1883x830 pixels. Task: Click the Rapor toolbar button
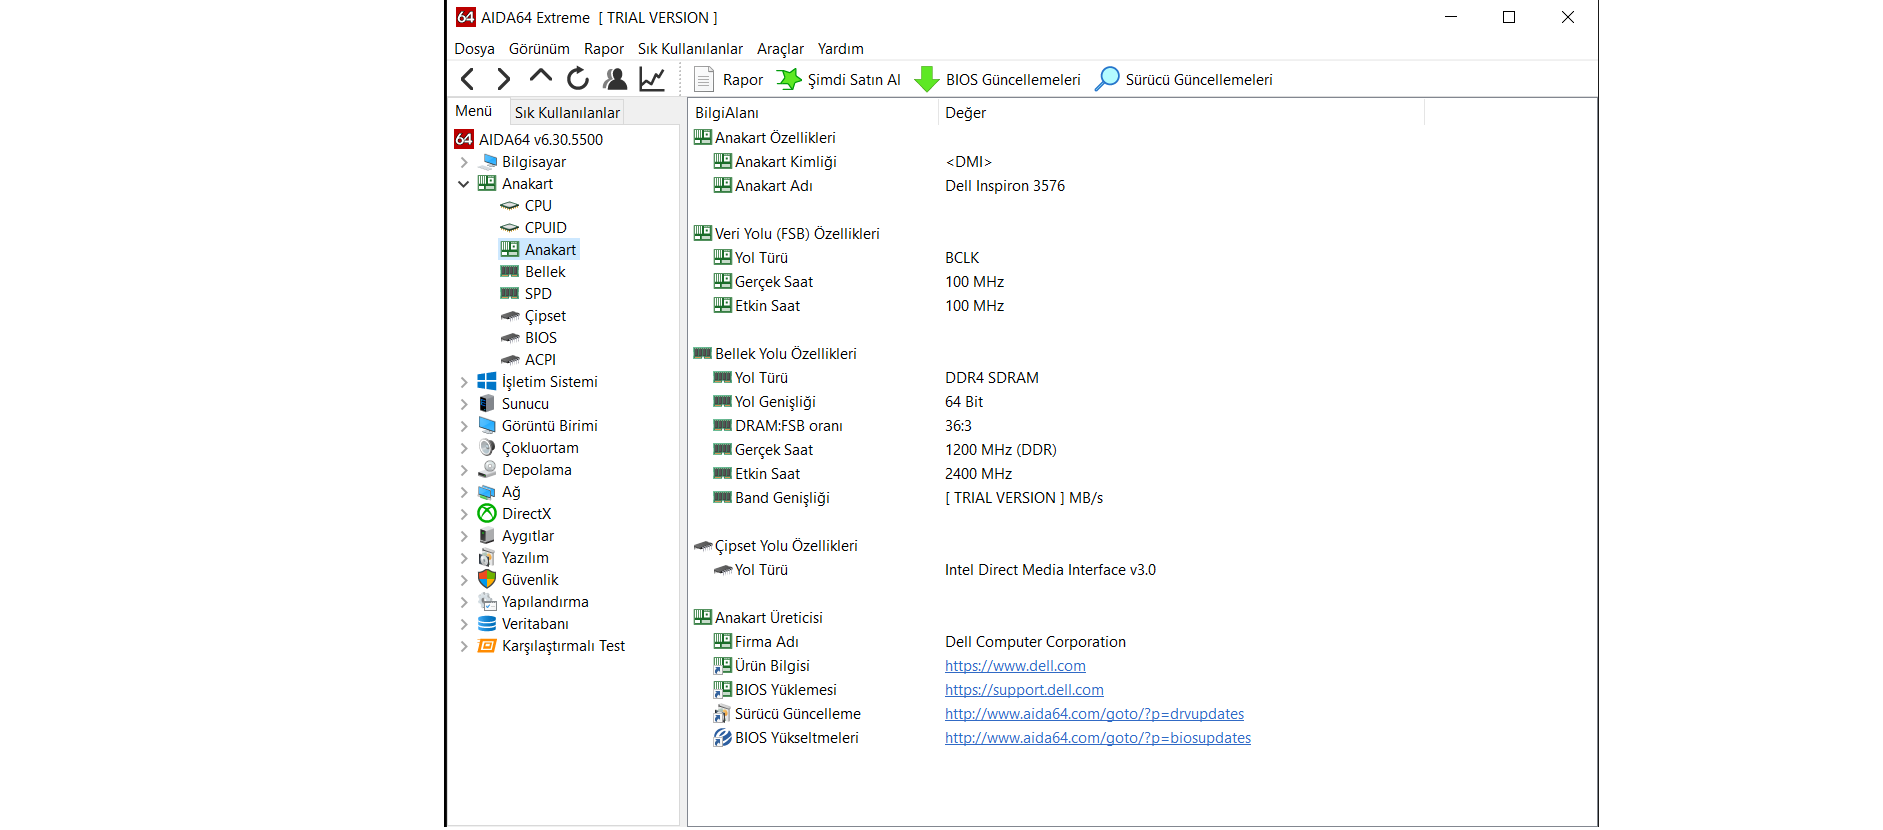coord(729,80)
